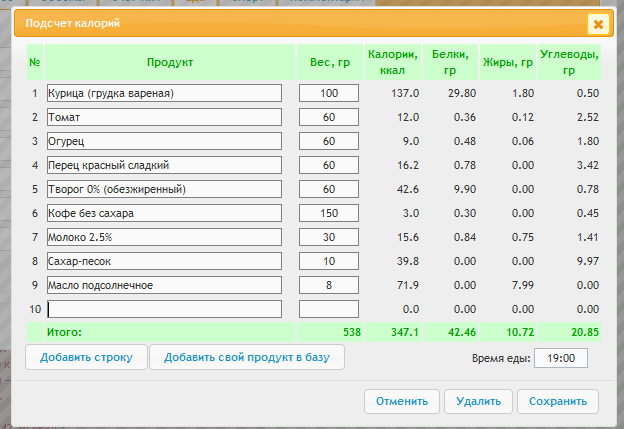Image resolution: width=624 pixels, height=429 pixels.
Task: Click calories value 71.9 for Масло подсолнечное
Action: [x=408, y=285]
